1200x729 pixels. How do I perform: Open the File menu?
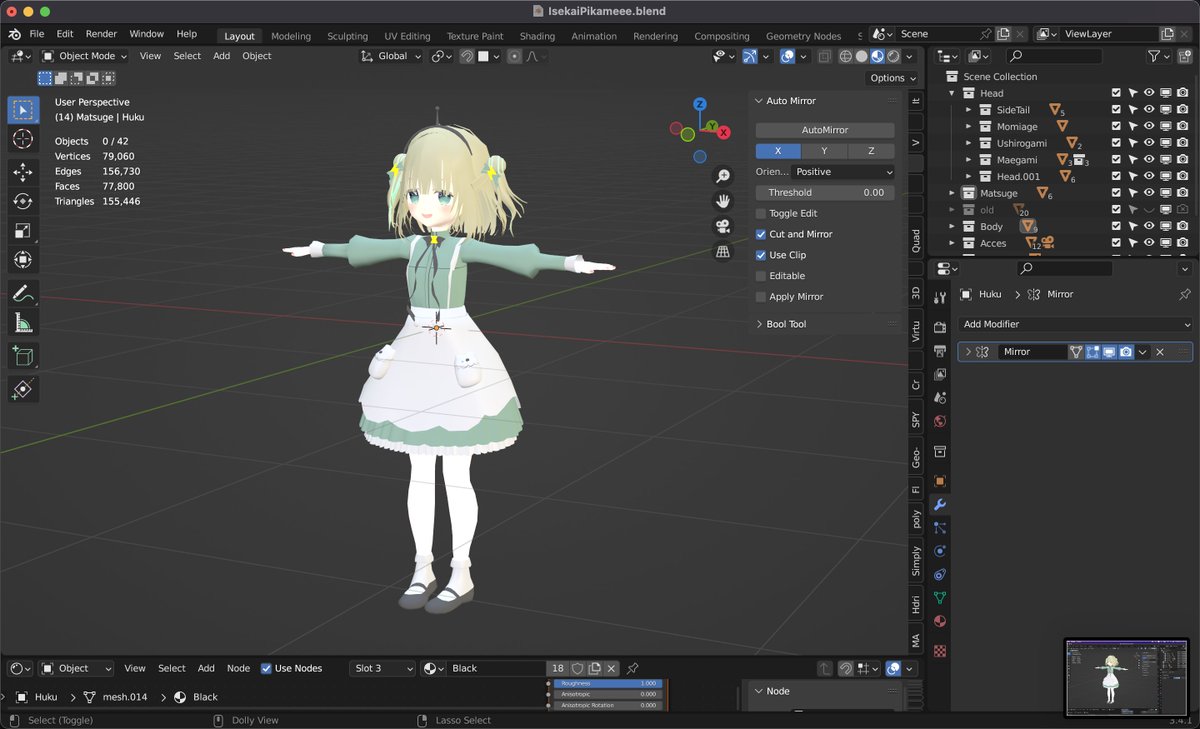[37, 34]
